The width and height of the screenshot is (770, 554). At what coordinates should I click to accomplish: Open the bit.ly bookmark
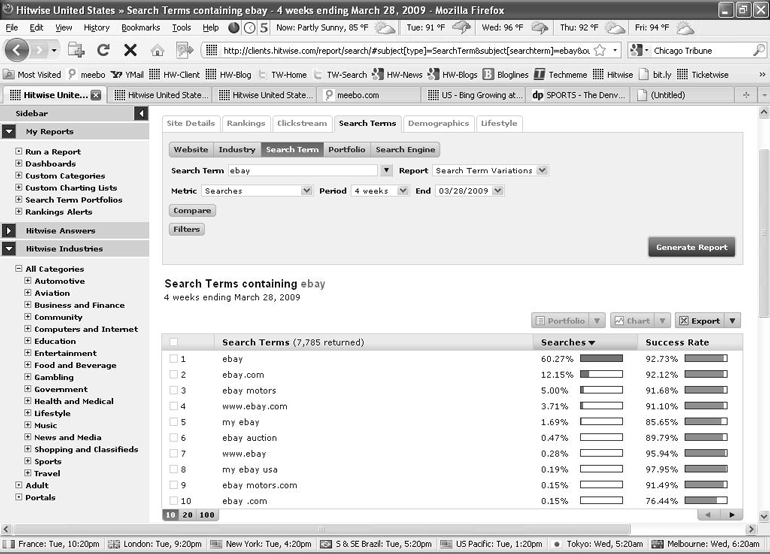(656, 75)
